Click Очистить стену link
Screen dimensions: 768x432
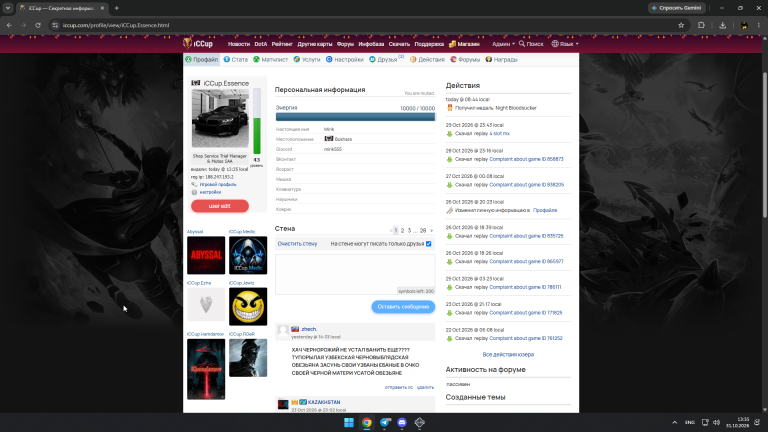pyautogui.click(x=297, y=243)
